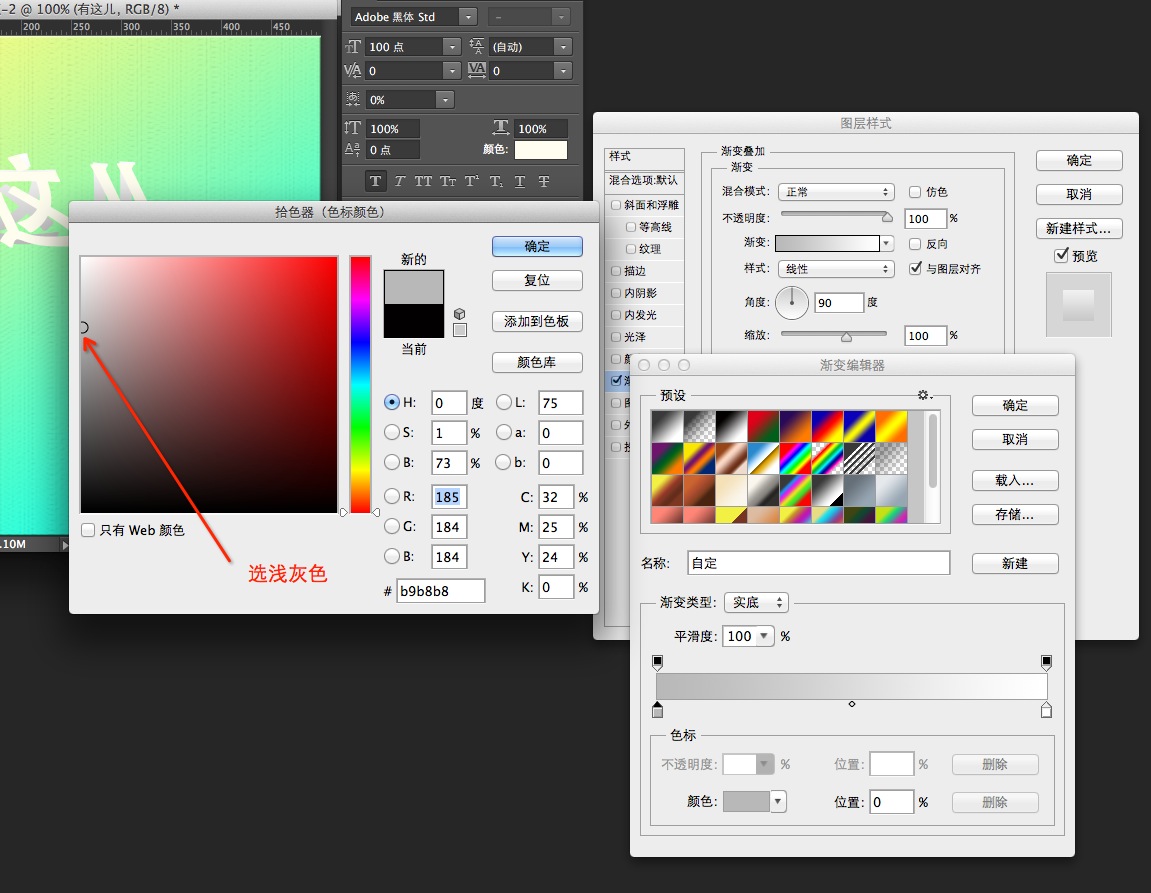
Task: Toggle subscript text style
Action: tap(495, 181)
